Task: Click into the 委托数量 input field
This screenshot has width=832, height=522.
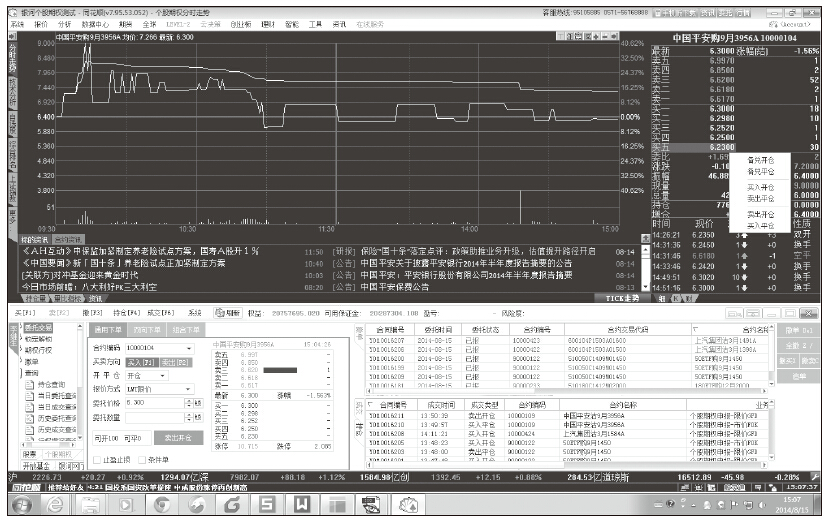Action: (150, 417)
